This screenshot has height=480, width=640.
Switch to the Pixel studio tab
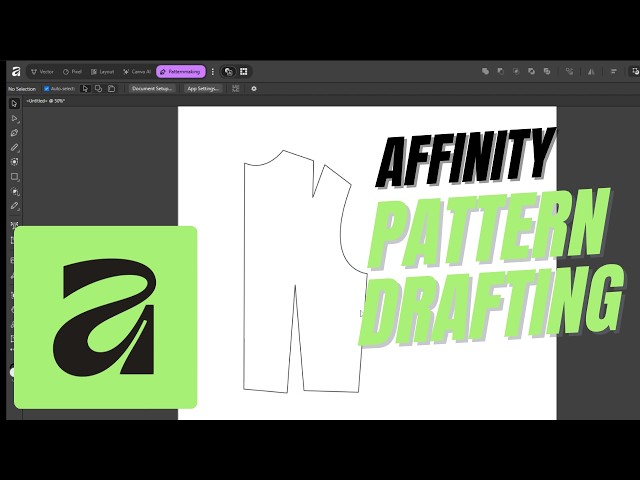[72, 72]
